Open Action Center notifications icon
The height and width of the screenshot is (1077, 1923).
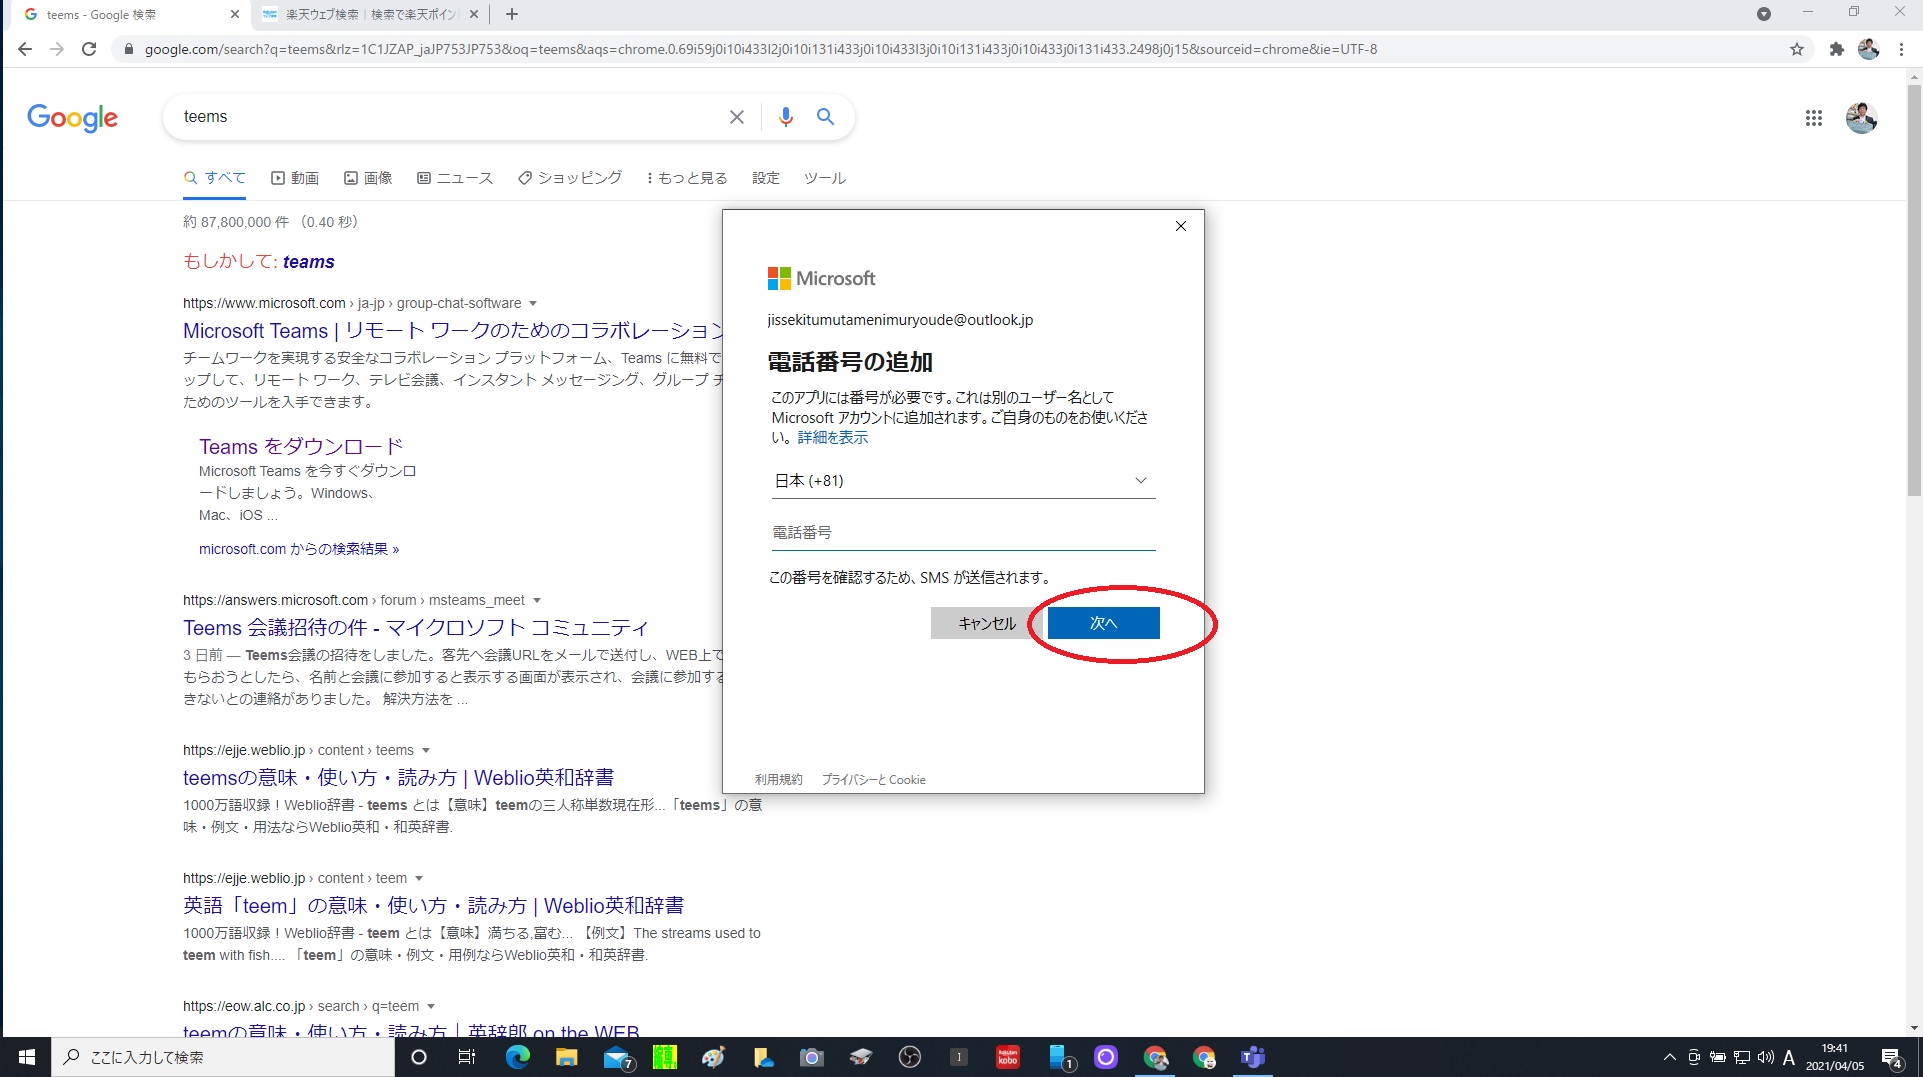tap(1892, 1057)
